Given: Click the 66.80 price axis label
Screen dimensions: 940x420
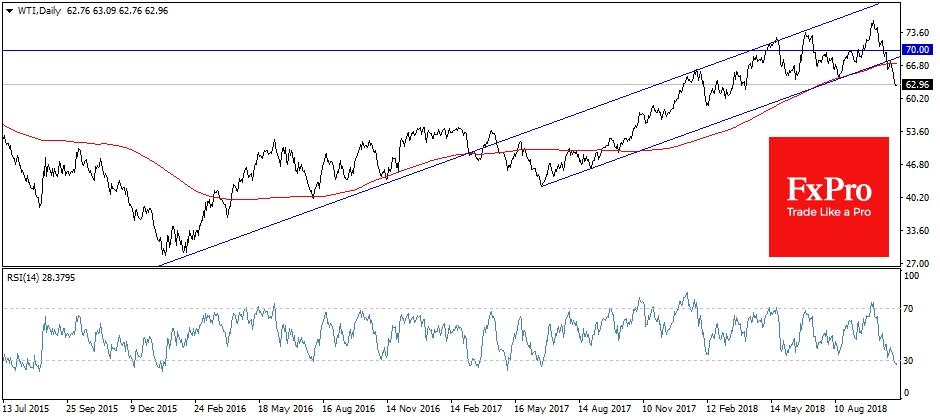Looking at the screenshot, I should tap(919, 65).
